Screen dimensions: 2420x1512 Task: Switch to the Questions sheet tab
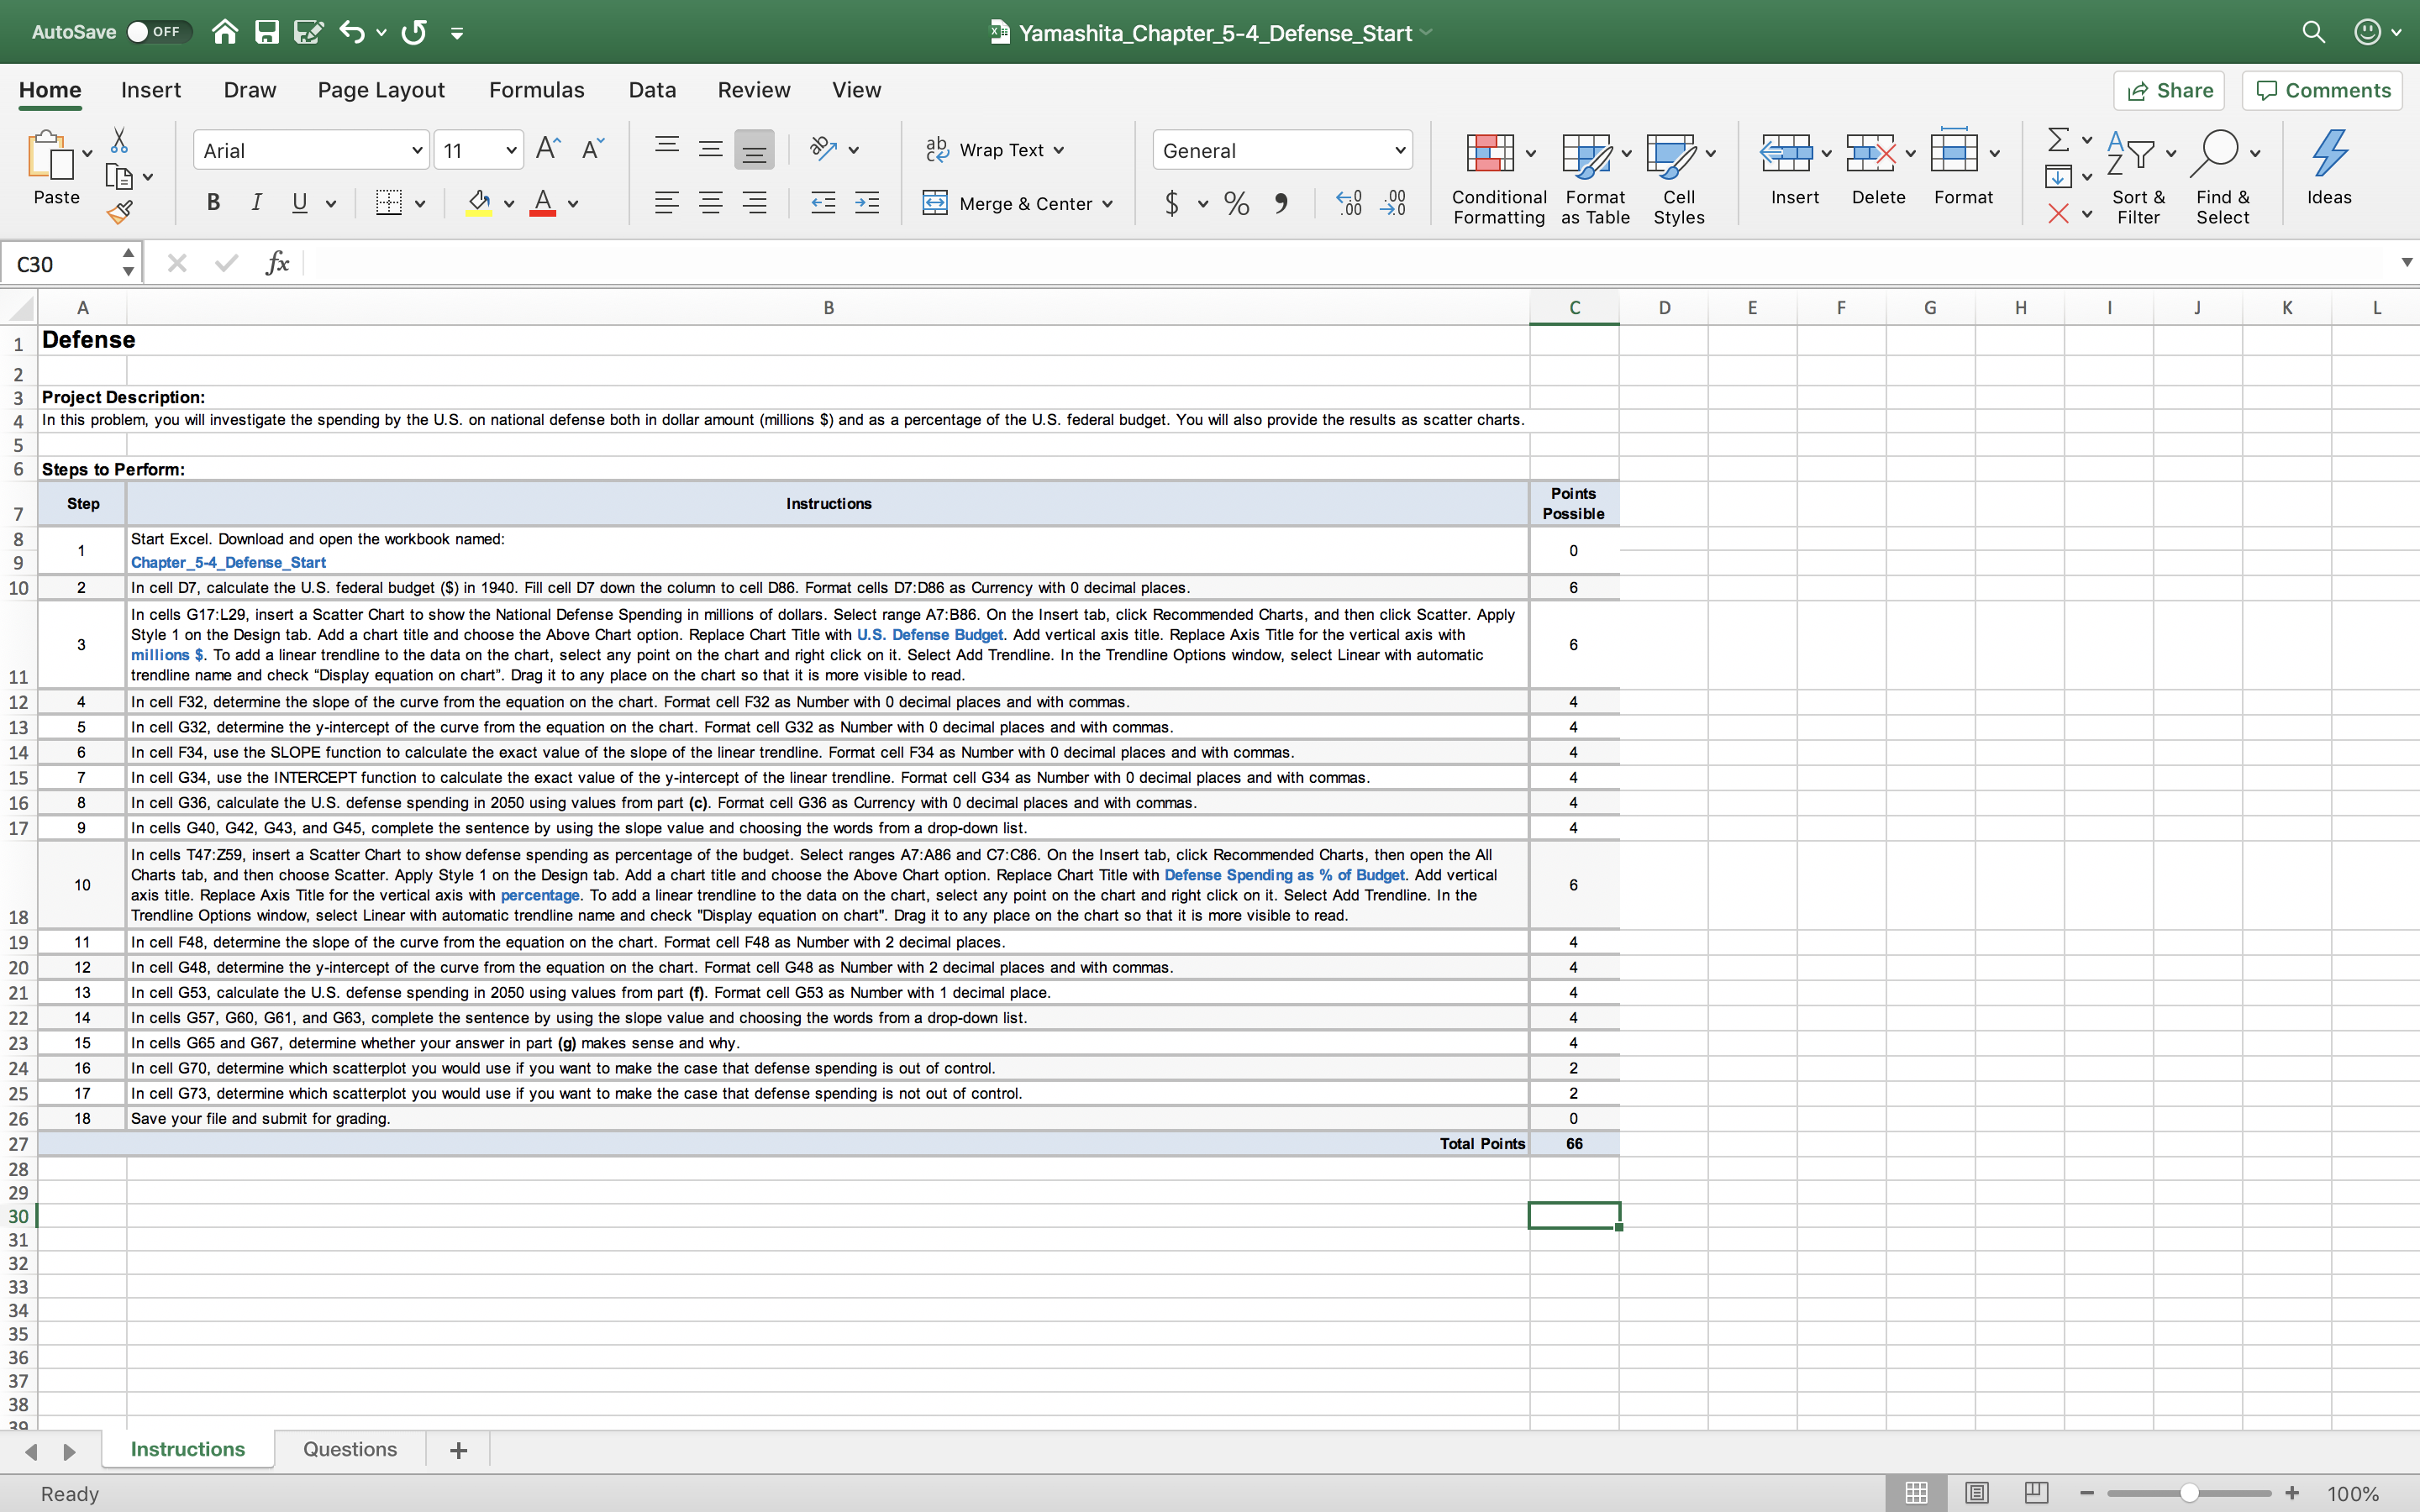[350, 1449]
